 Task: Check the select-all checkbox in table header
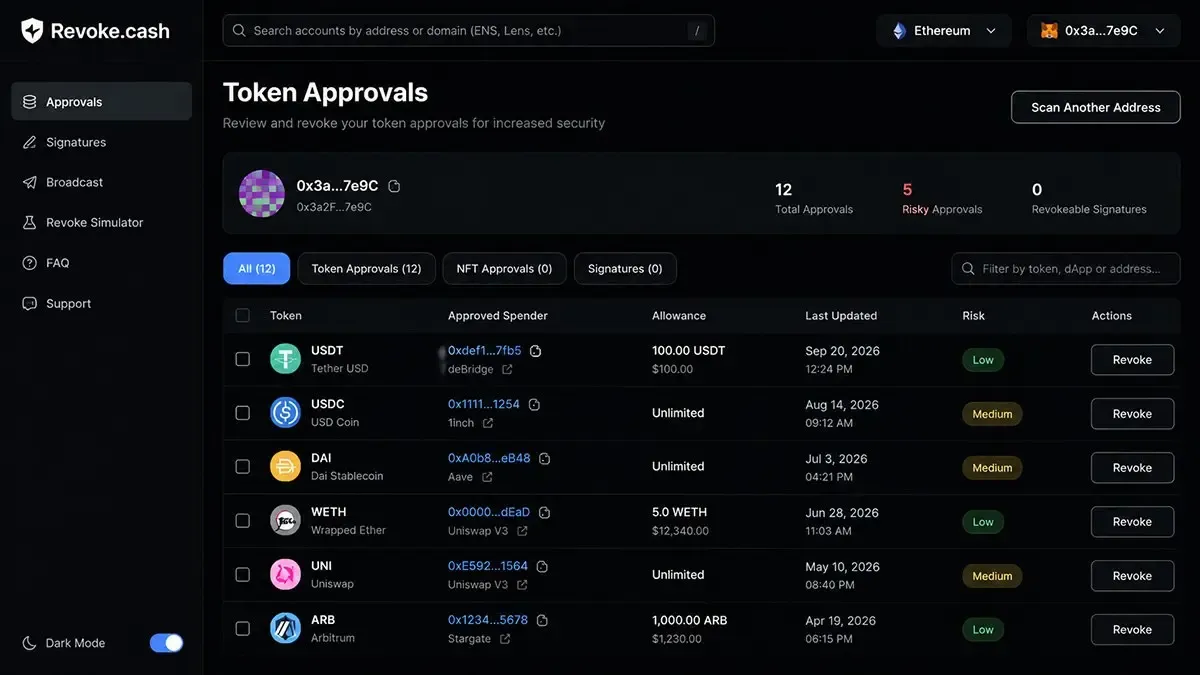coord(242,316)
